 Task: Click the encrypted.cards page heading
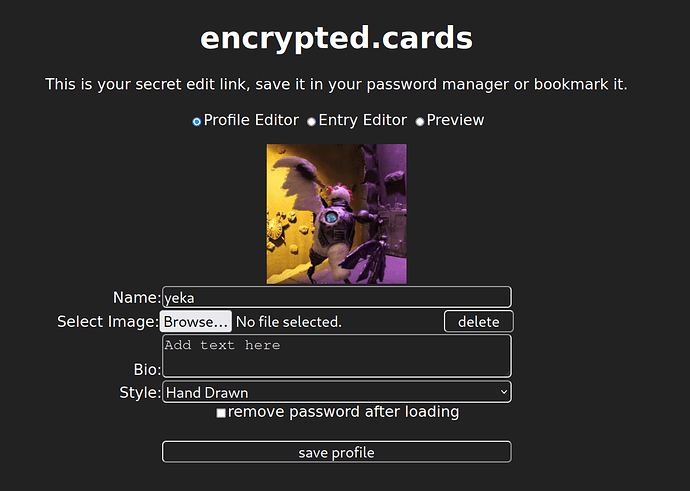coord(337,39)
